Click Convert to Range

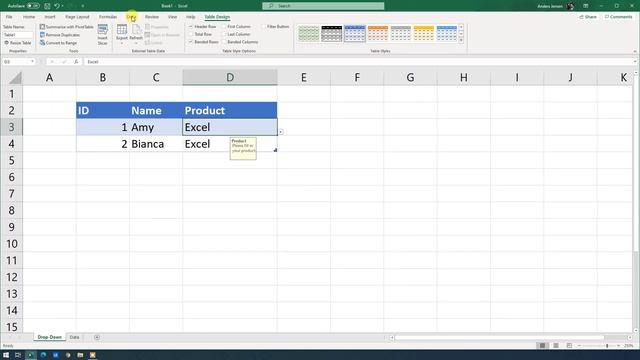[x=58, y=42]
